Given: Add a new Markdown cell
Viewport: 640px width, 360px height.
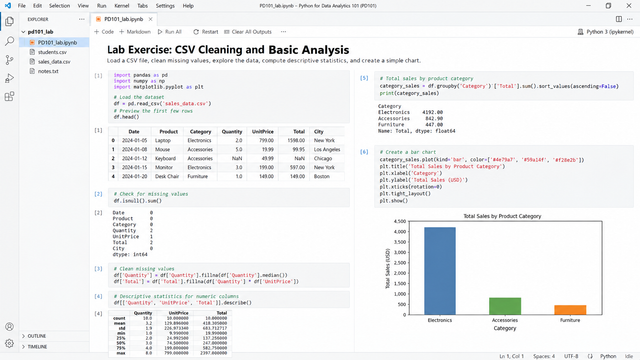Looking at the screenshot, I should pos(135,32).
